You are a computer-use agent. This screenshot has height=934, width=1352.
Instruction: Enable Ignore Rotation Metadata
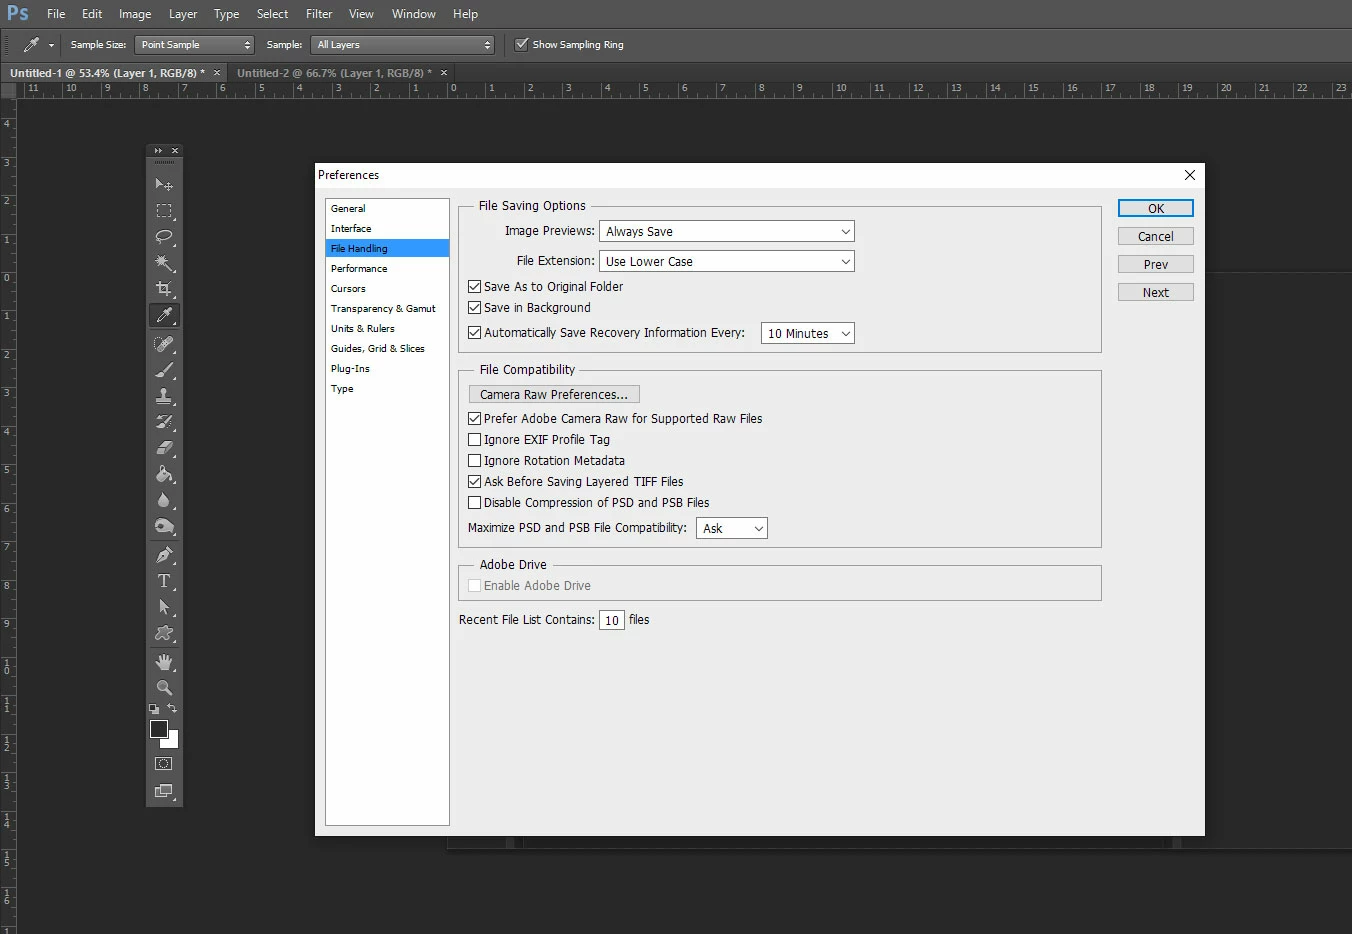[475, 461]
